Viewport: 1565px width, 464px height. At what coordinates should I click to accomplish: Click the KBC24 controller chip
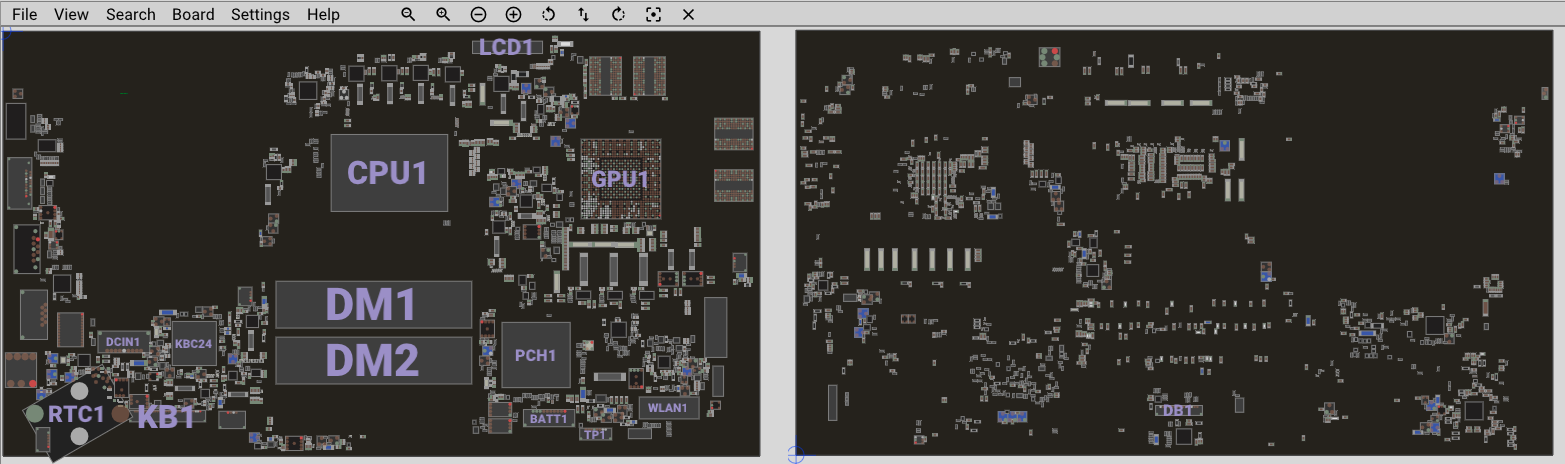coord(193,343)
